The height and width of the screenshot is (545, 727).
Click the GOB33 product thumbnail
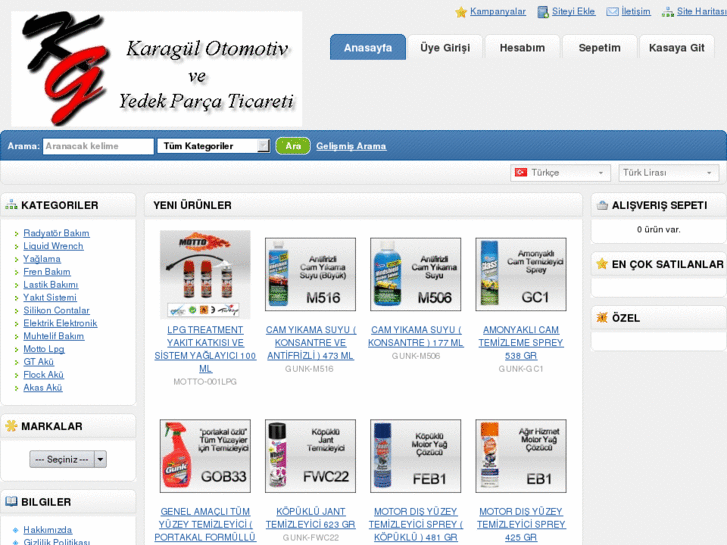205,456
